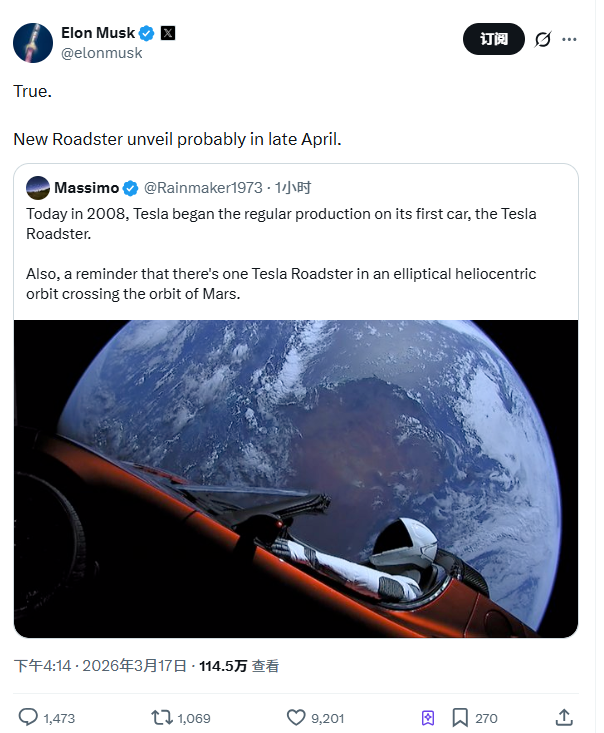Open Elon Musk display name link

[x=98, y=33]
